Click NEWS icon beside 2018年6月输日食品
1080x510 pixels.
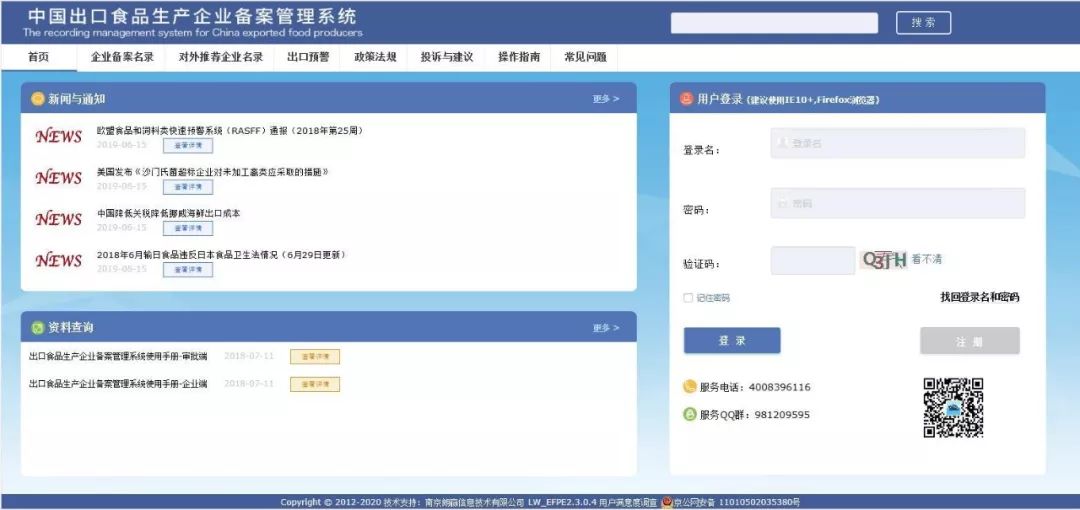[59, 261]
